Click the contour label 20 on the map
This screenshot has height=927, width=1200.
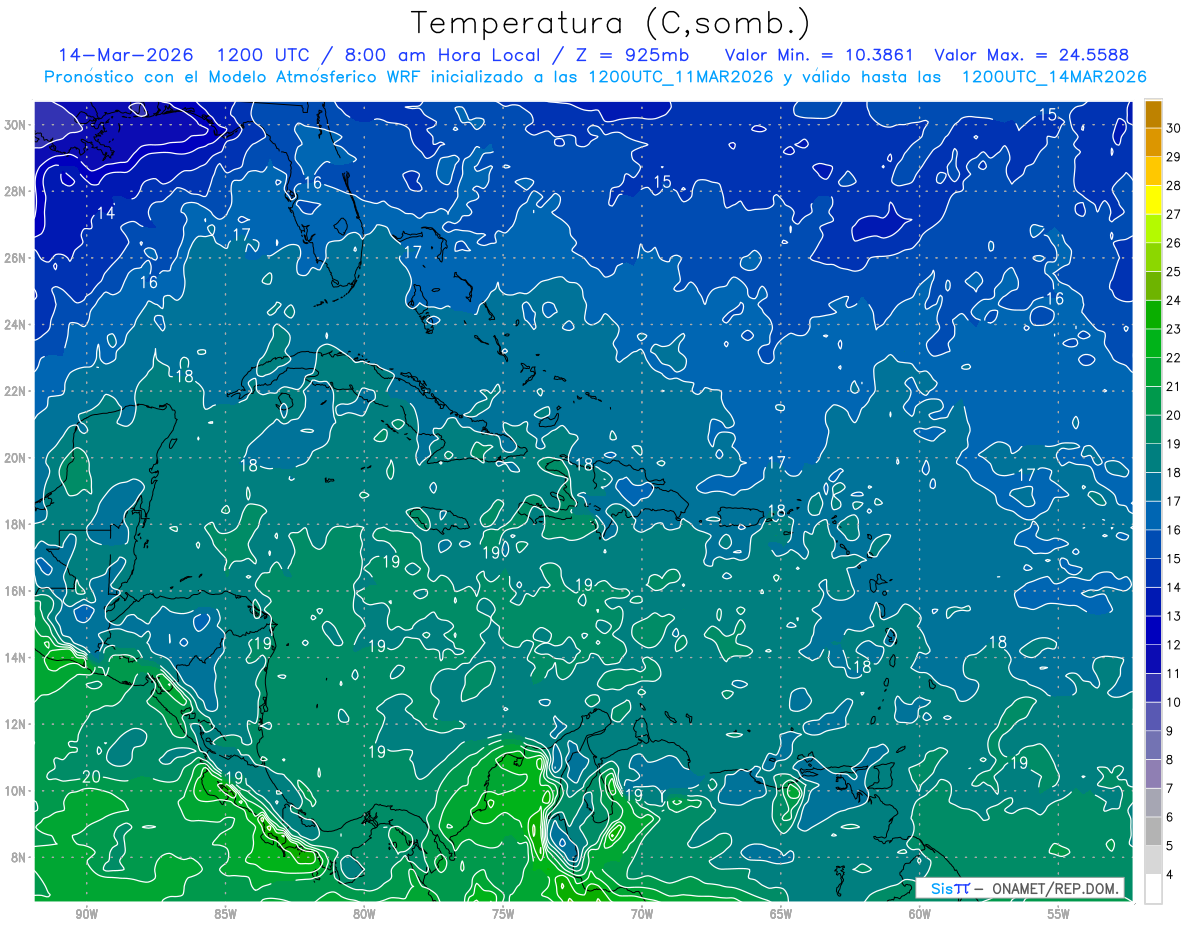click(x=91, y=776)
